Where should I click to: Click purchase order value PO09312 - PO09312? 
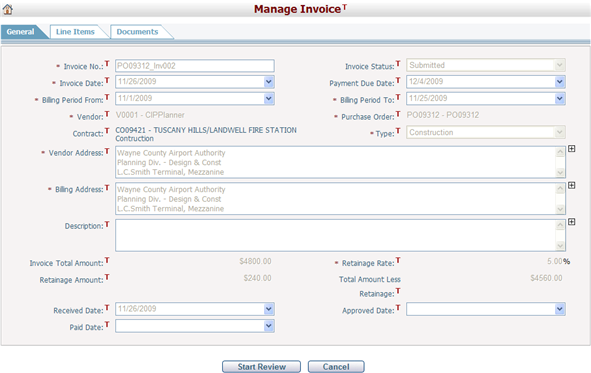(x=443, y=115)
